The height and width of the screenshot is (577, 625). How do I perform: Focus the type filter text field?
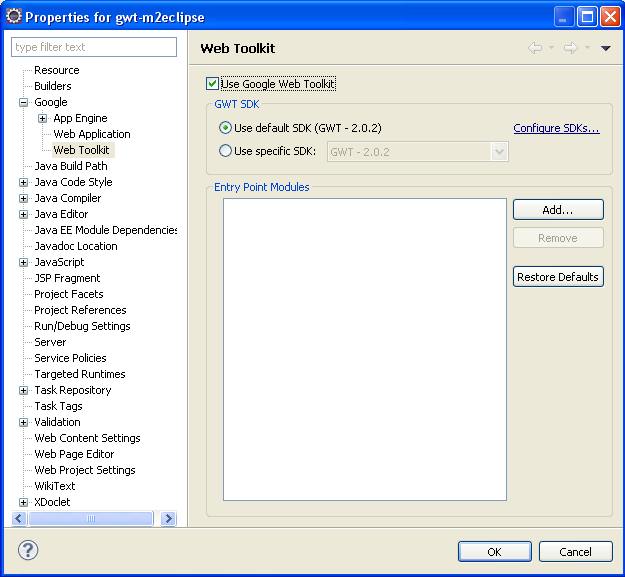pyautogui.click(x=94, y=47)
